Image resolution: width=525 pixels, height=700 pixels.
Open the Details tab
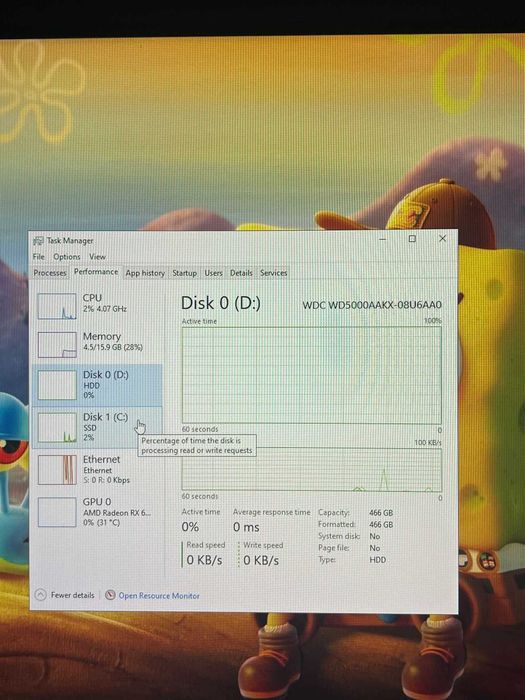[241, 273]
